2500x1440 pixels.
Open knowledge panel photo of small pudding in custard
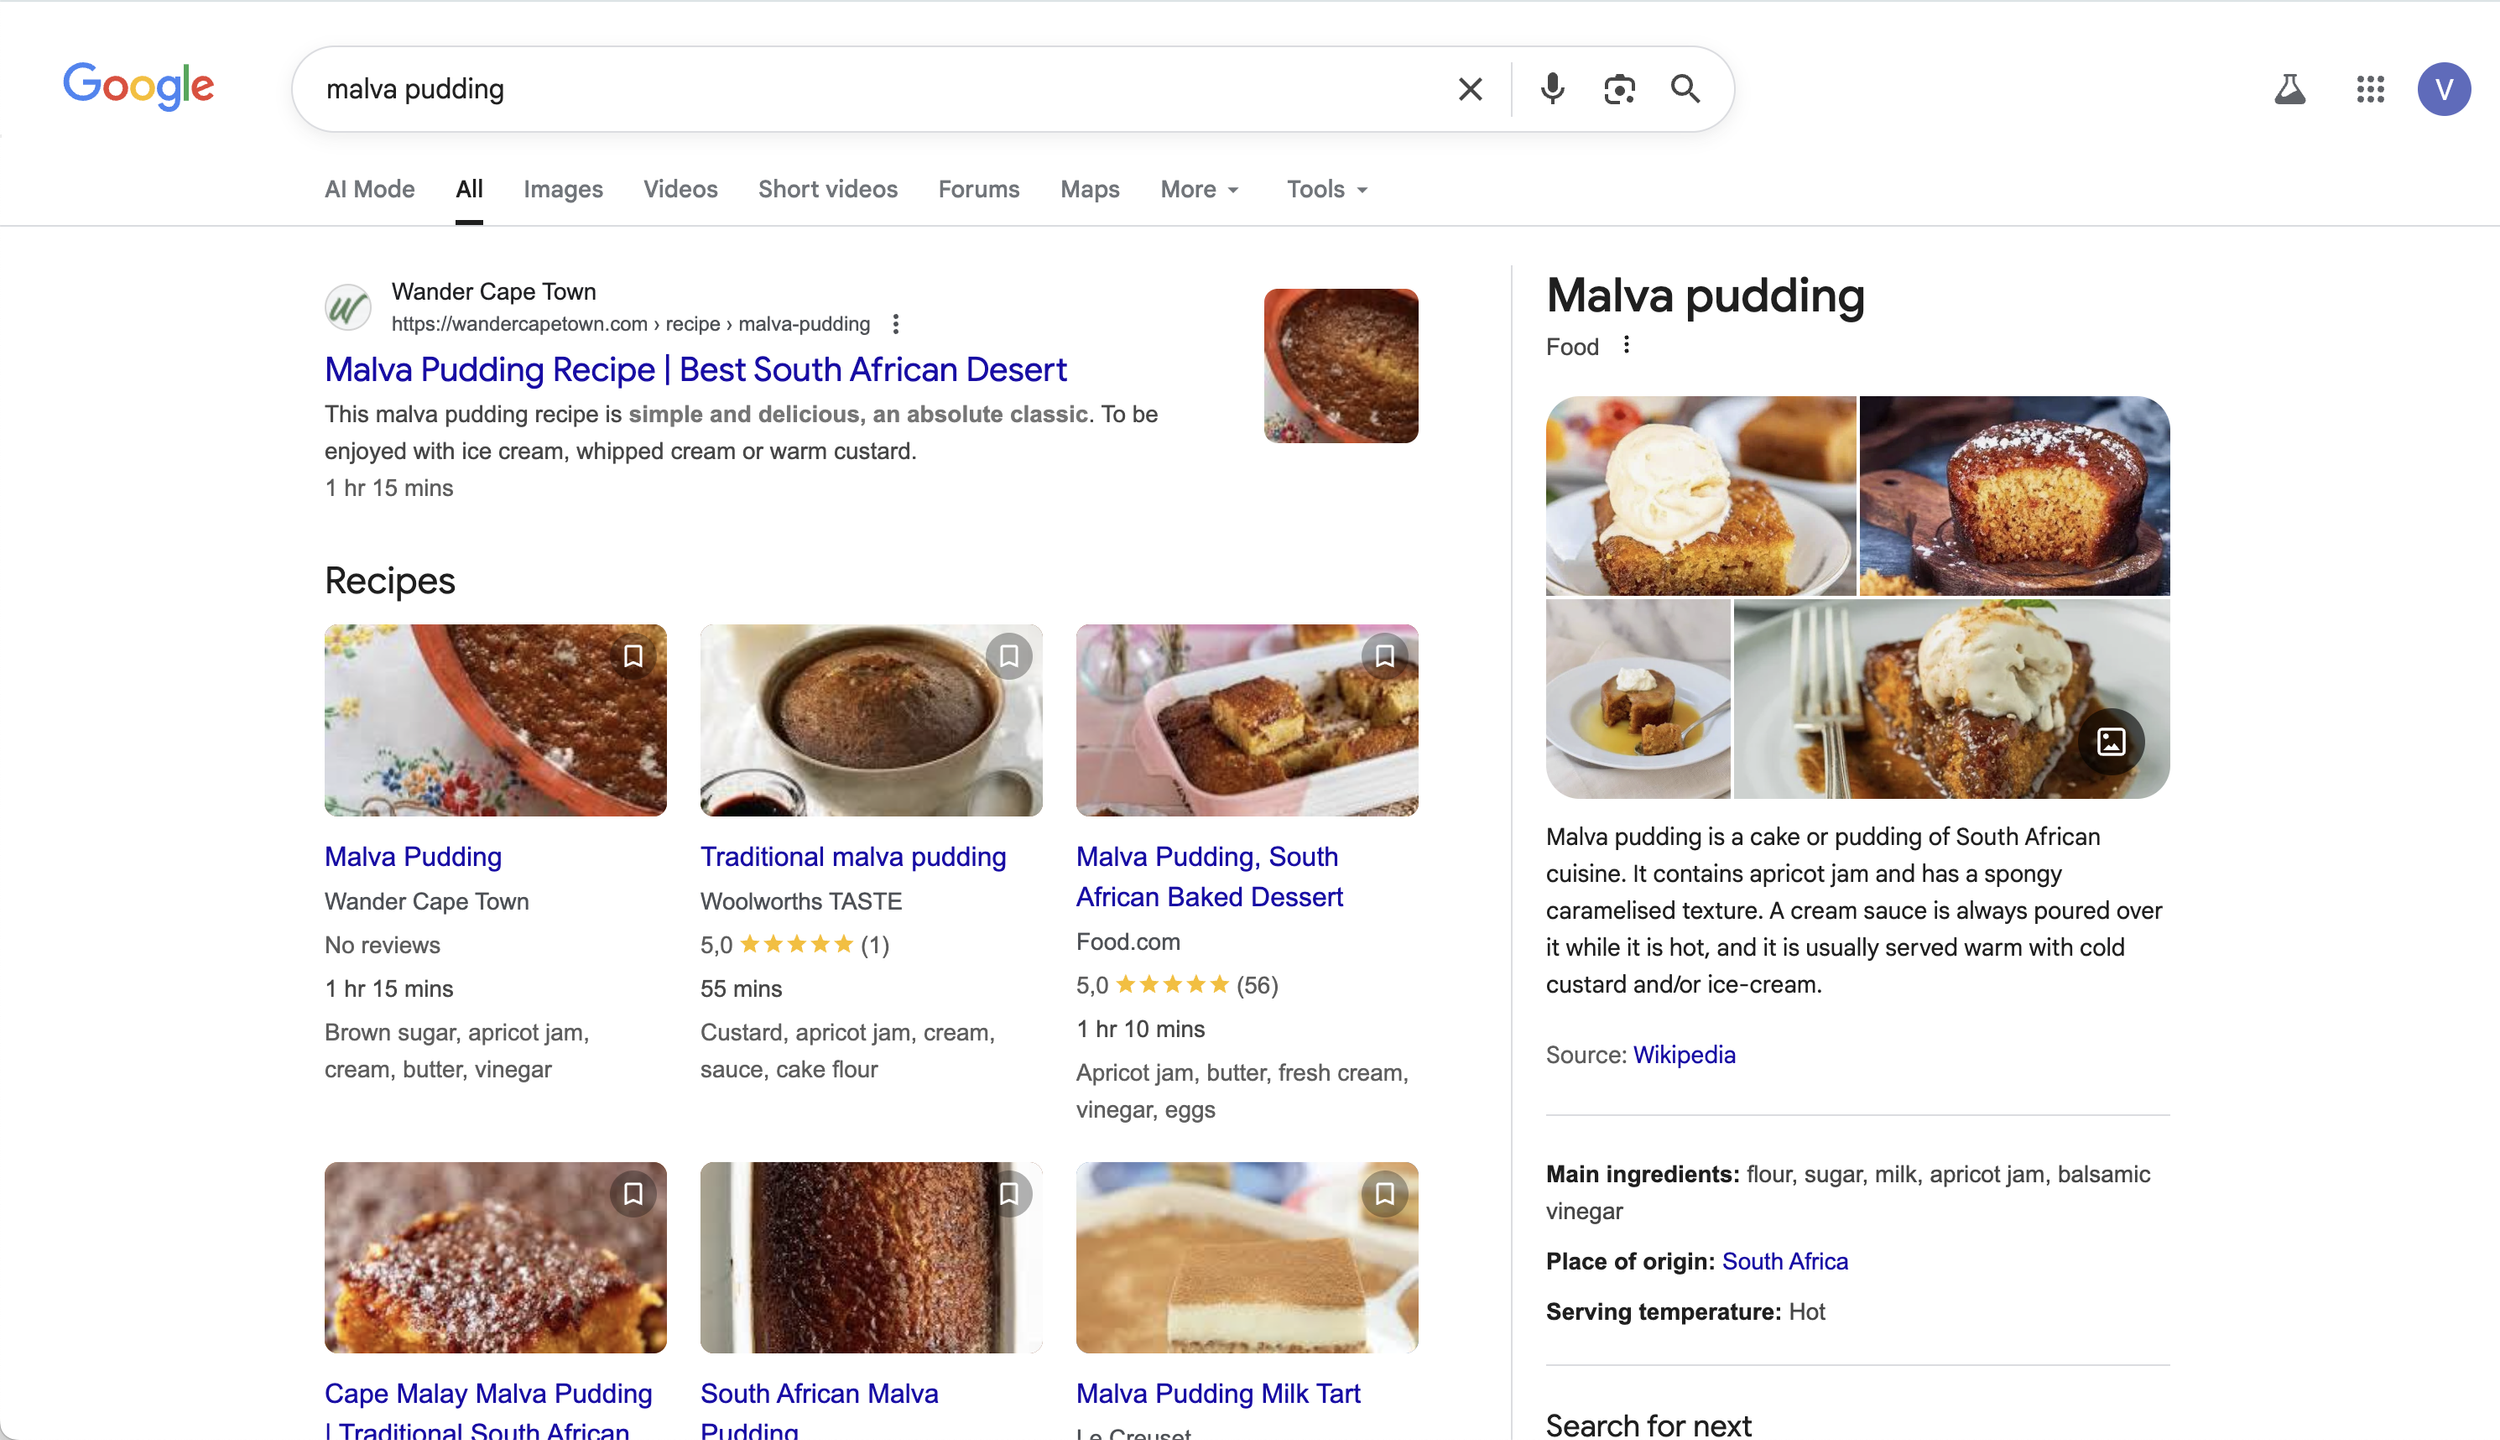[x=1638, y=698]
